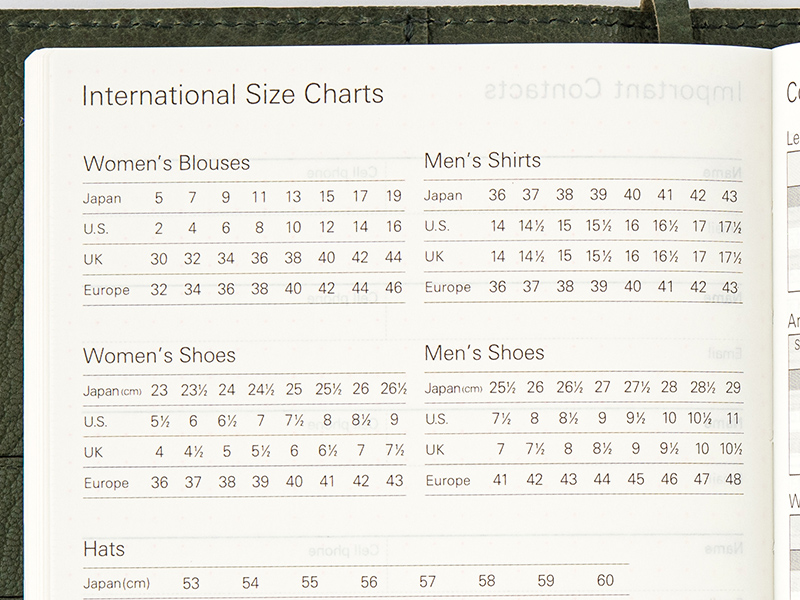Image resolution: width=800 pixels, height=600 pixels.
Task: Click the International Size Charts title
Action: click(x=232, y=95)
